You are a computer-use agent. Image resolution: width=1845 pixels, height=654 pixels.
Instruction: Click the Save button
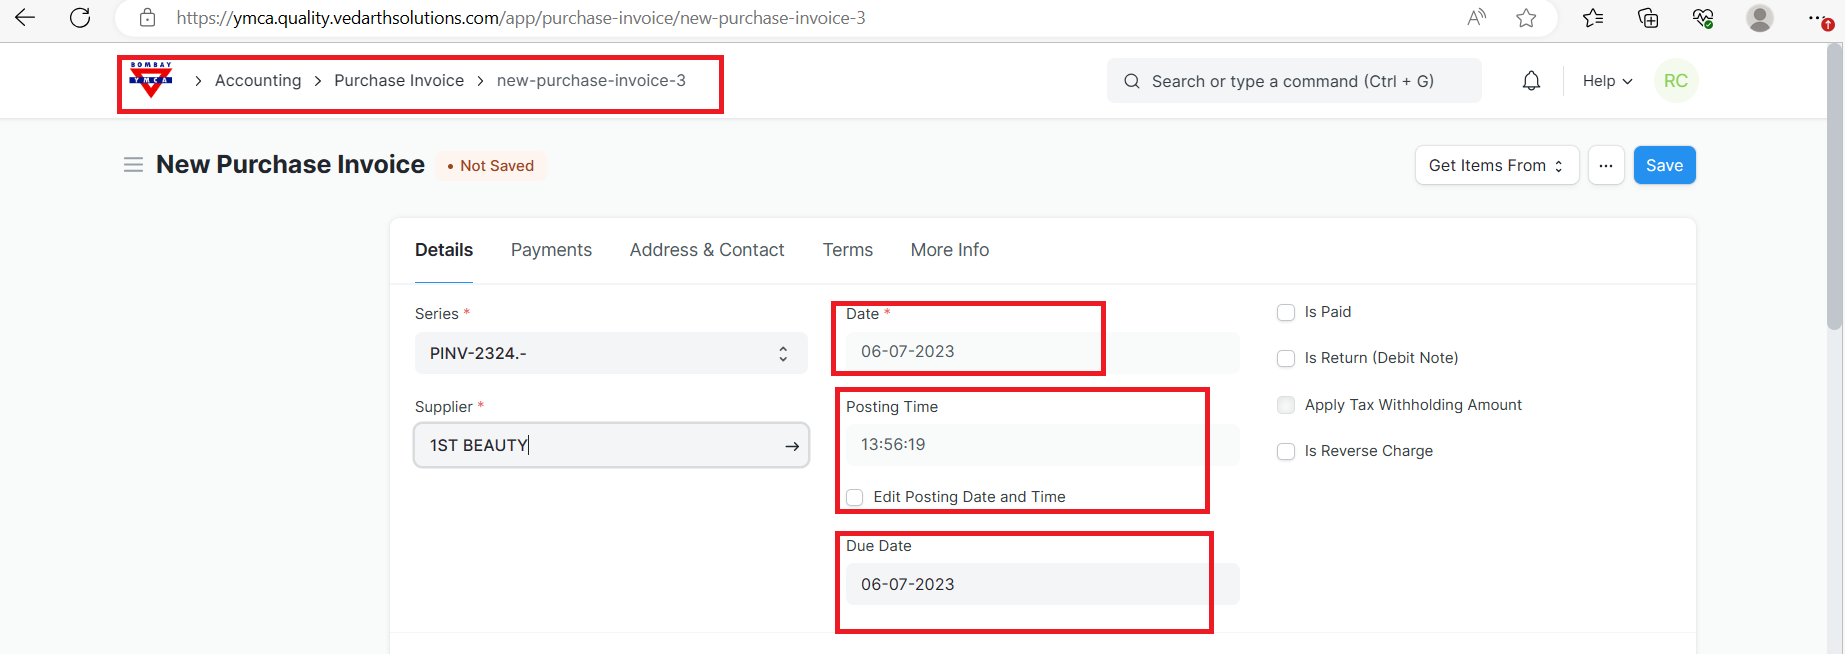1664,166
